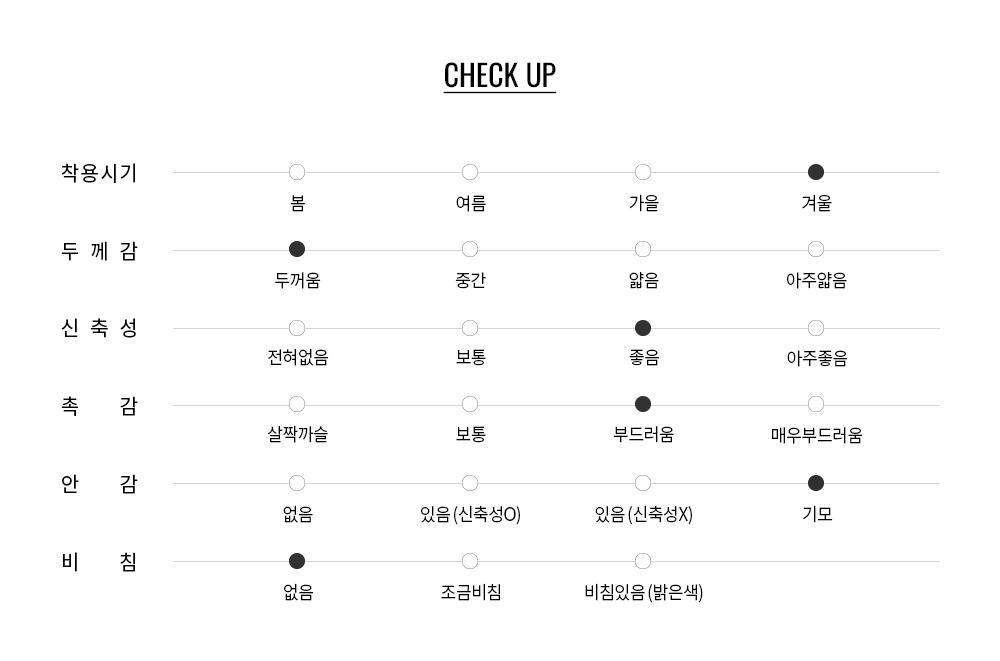This screenshot has width=1000, height=661.
Task: Select the 비침있음(밝은색) transparency circle
Action: (643, 561)
